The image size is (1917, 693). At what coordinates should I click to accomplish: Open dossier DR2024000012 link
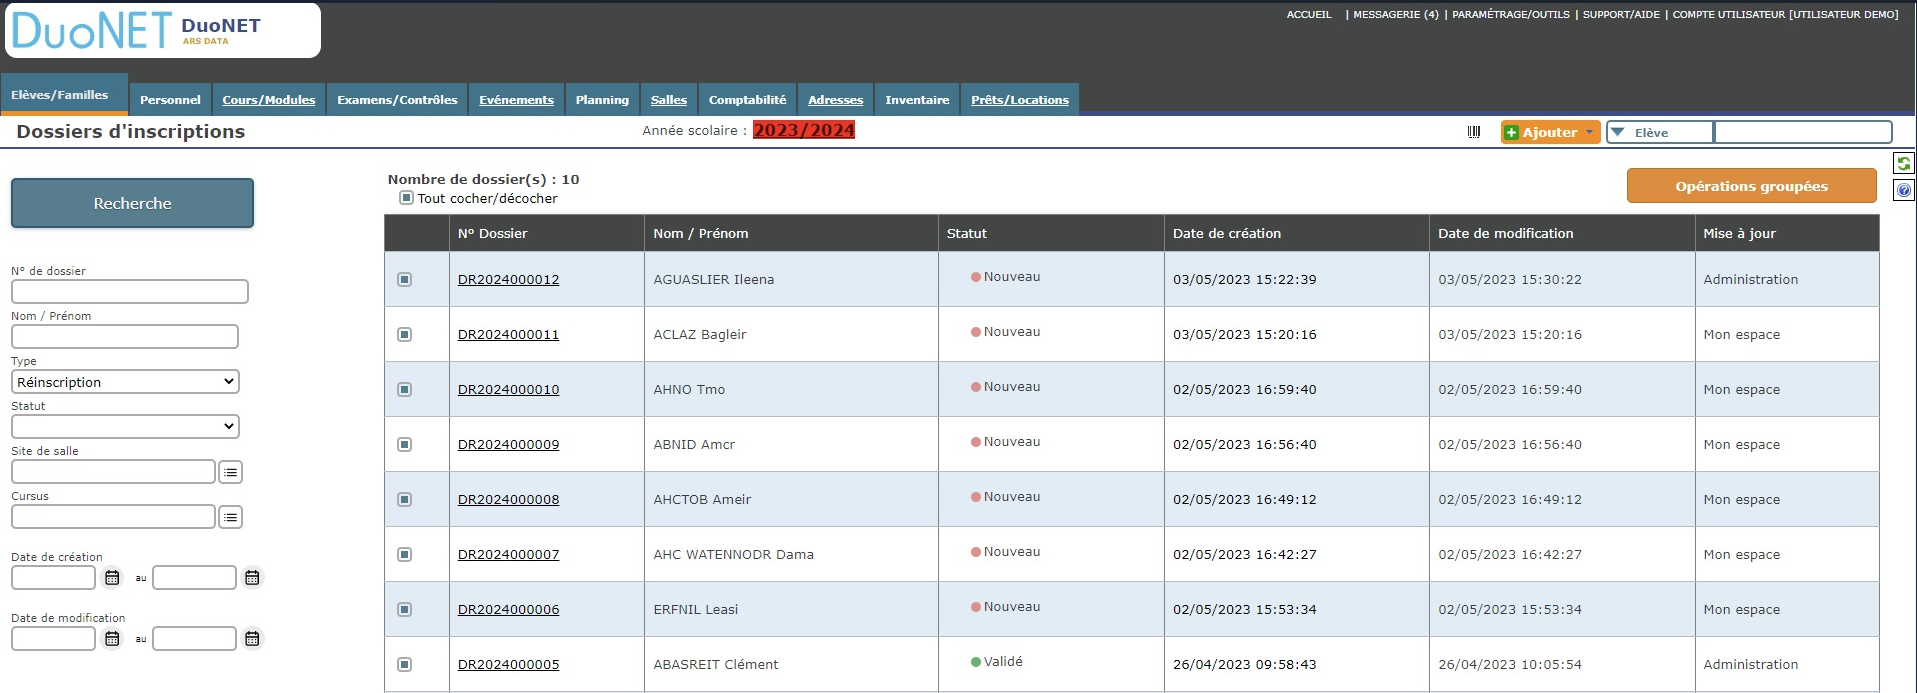(508, 279)
